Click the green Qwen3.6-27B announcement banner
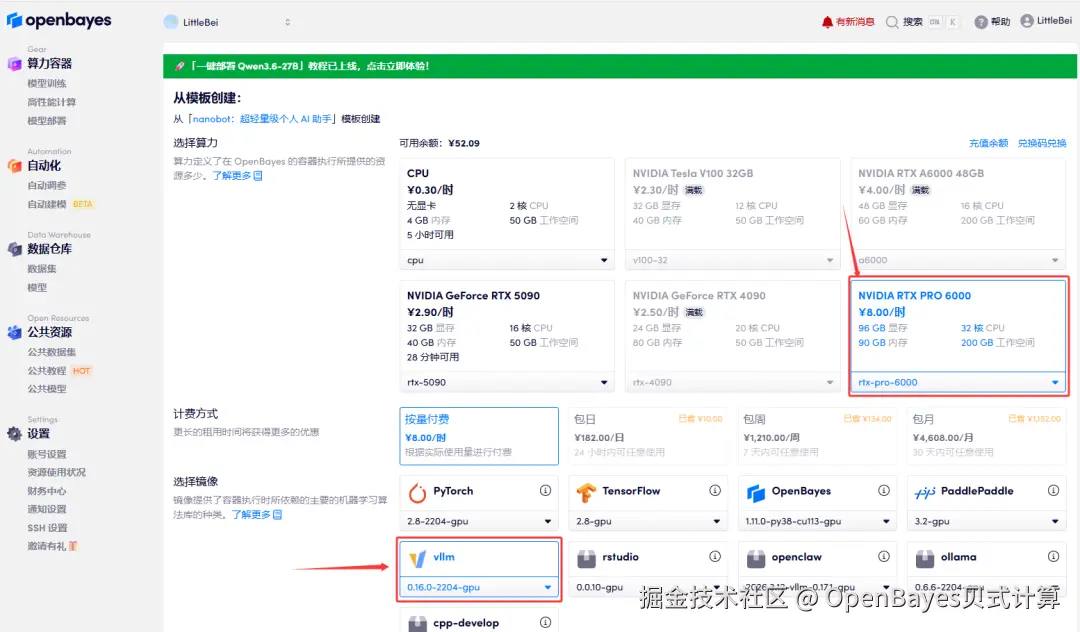 click(620, 66)
